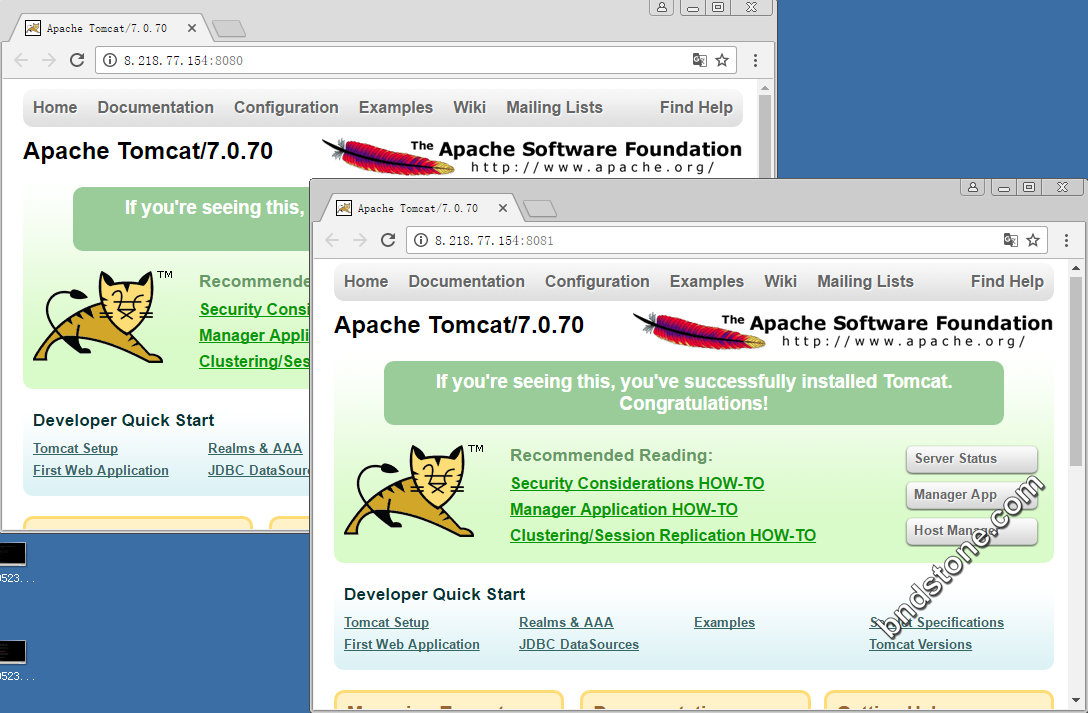Open Home in the 8081 window nav bar
Screen dimensions: 1088x713
[366, 282]
